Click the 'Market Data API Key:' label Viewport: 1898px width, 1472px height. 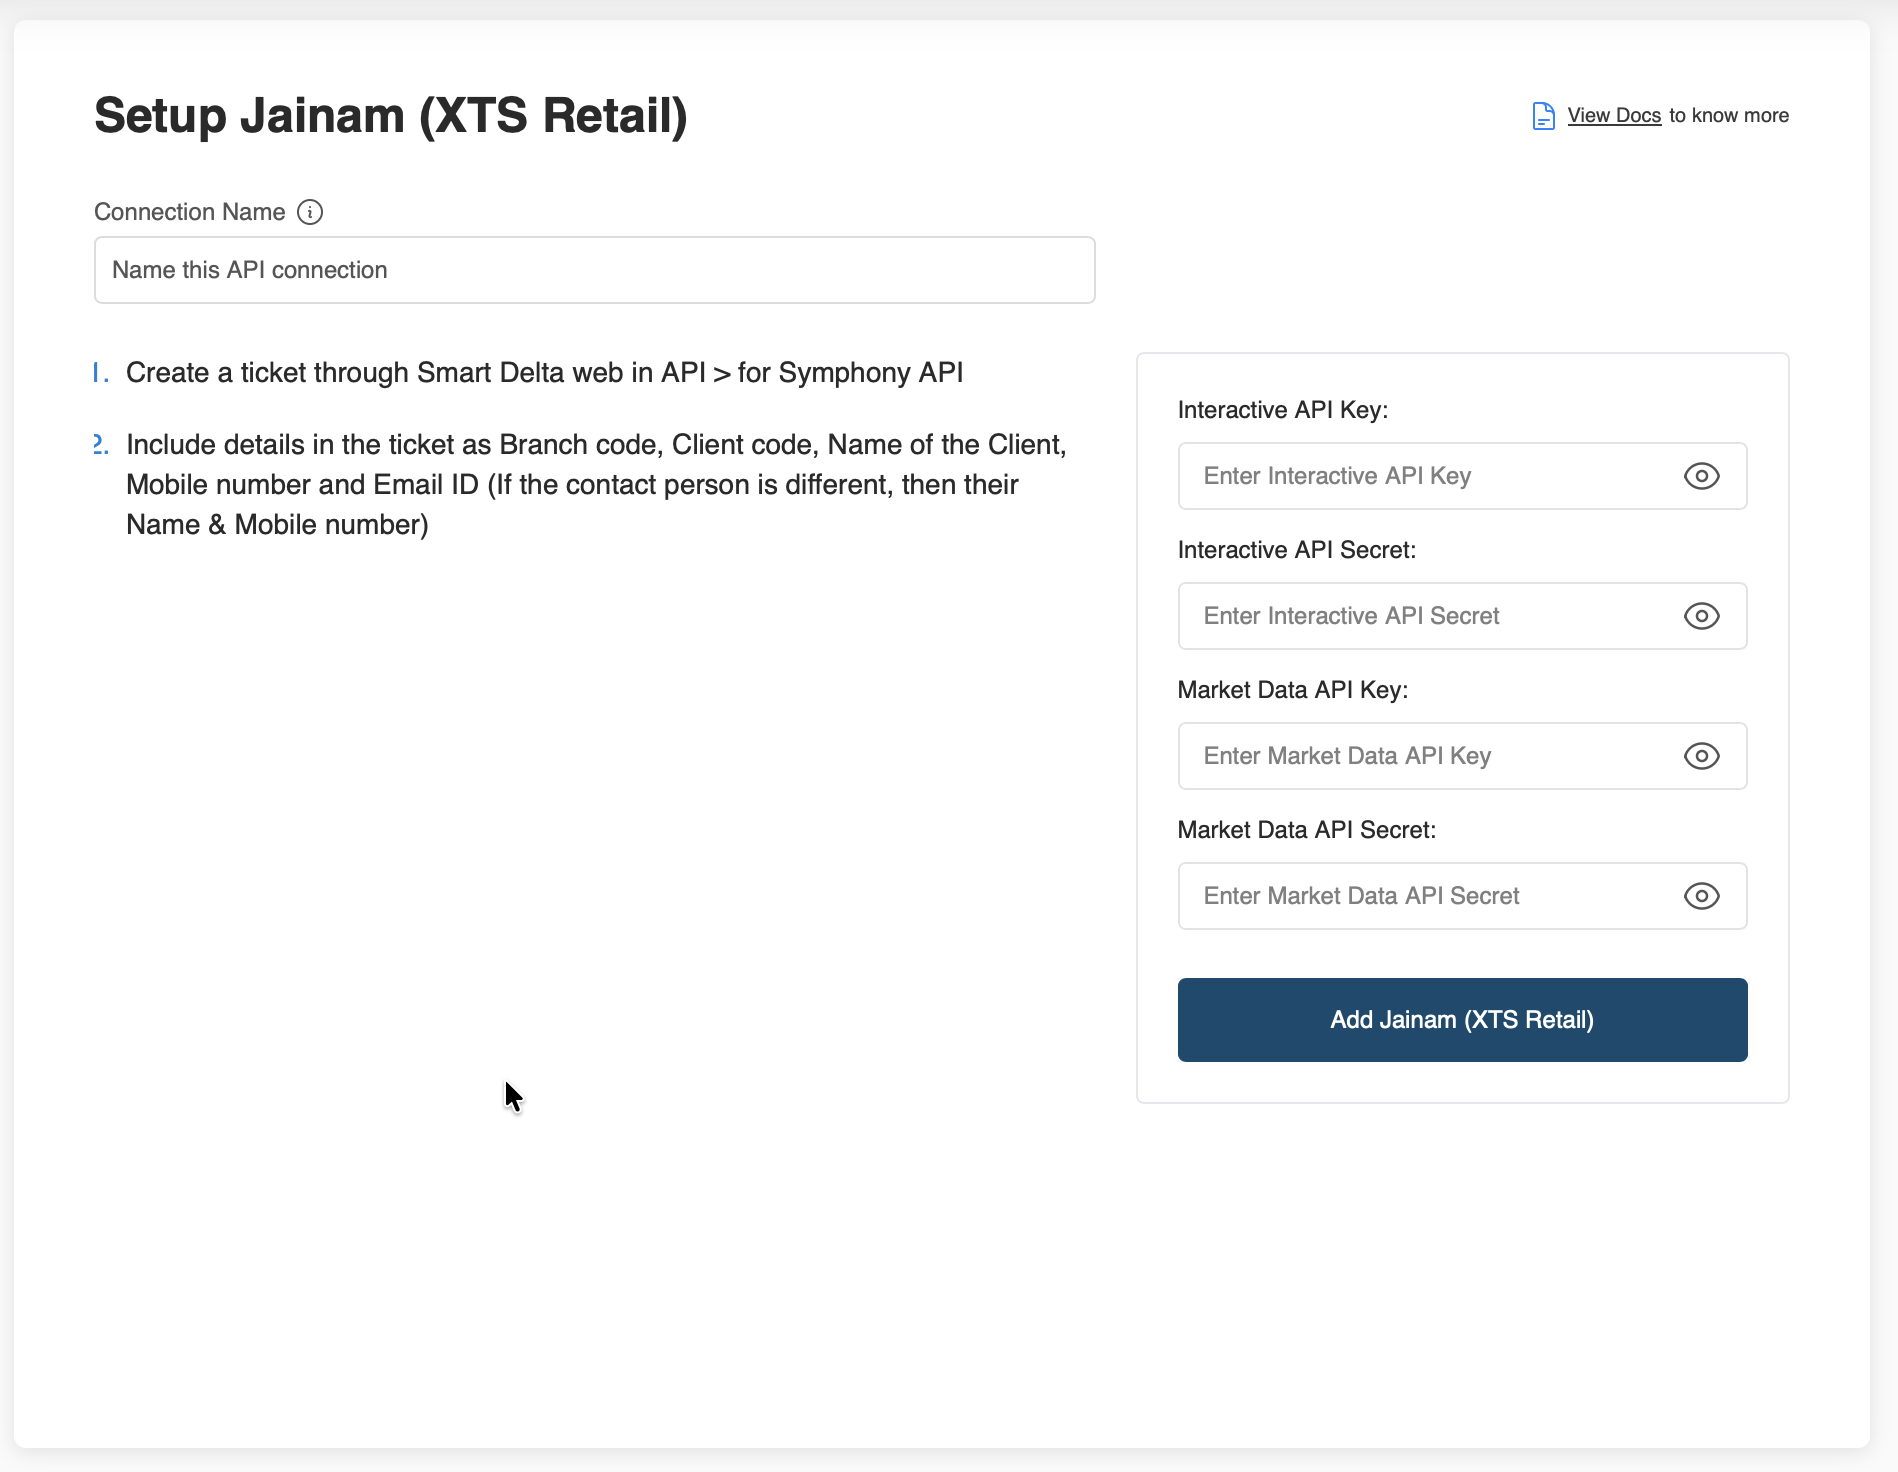click(1292, 690)
